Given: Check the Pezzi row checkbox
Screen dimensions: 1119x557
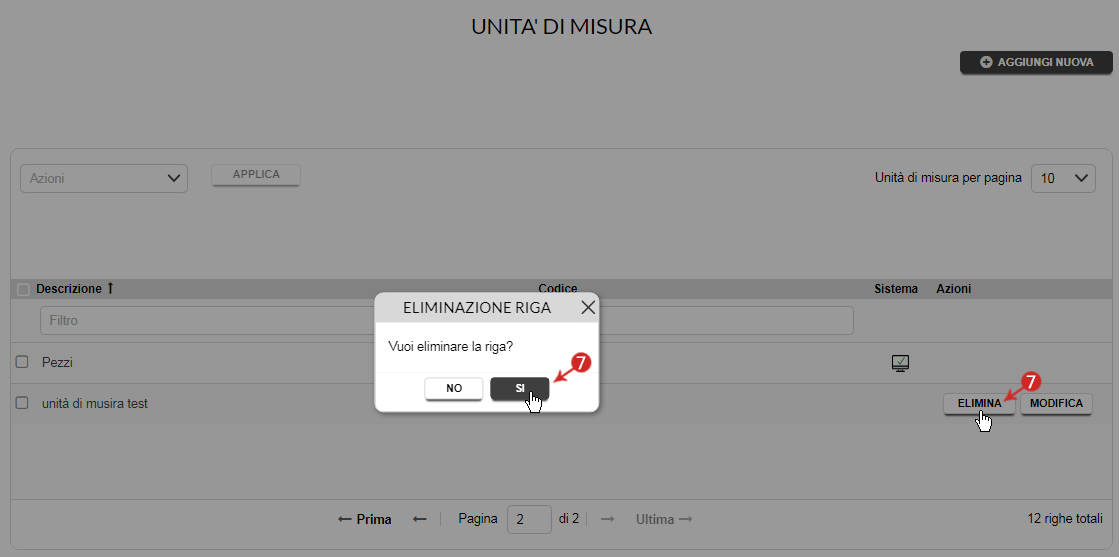Looking at the screenshot, I should coord(22,362).
